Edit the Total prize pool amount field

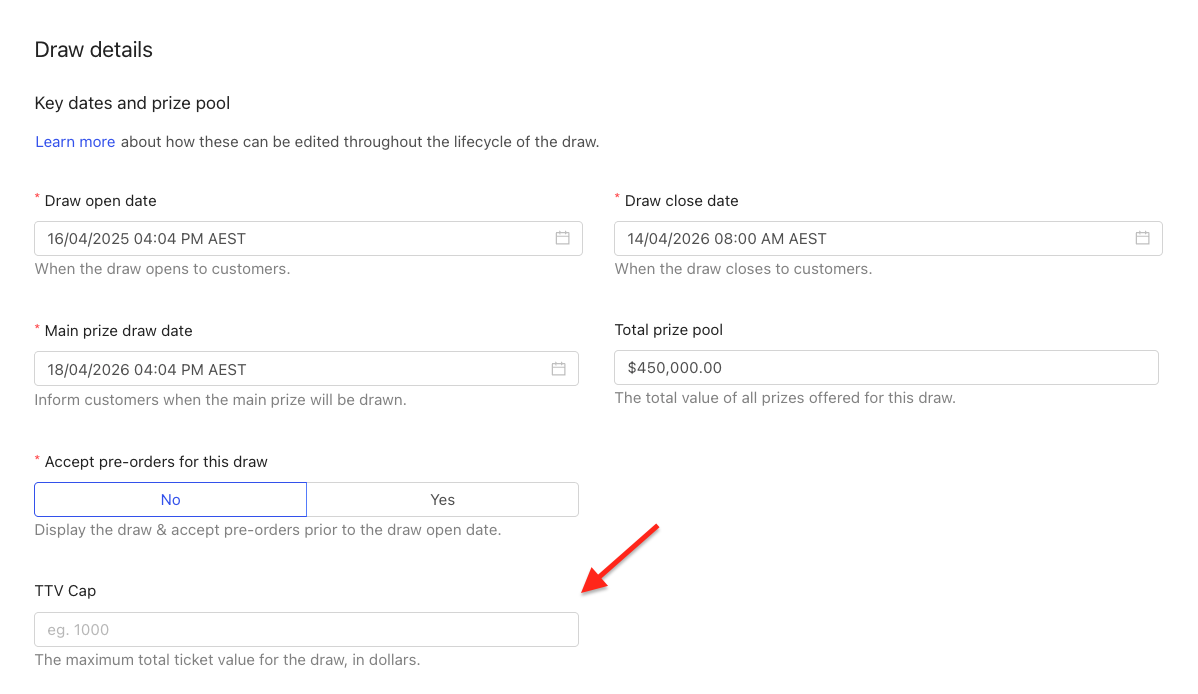point(885,368)
